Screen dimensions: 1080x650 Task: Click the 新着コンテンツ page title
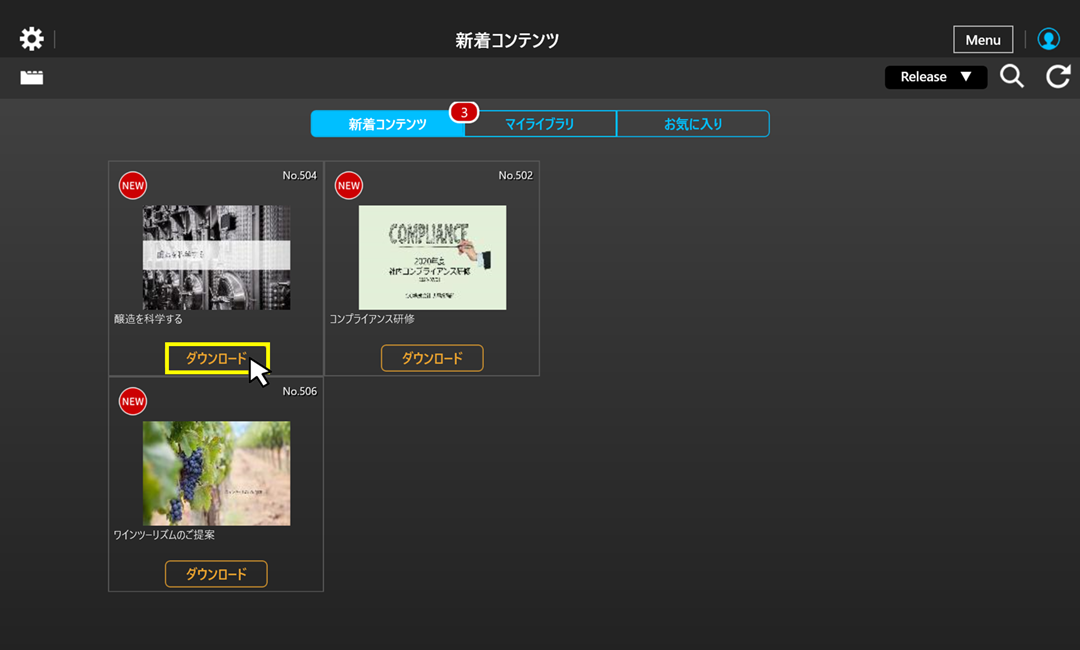pos(507,41)
